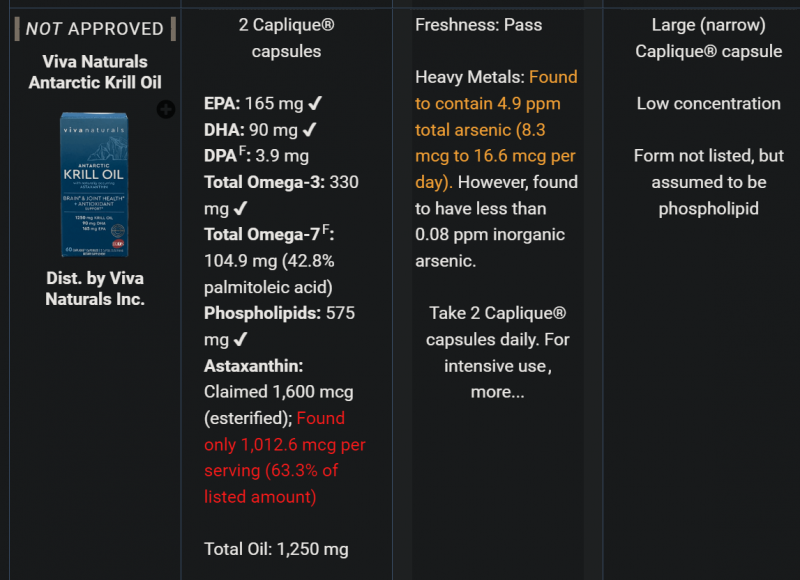
Task: Click the "Low concentration" note
Action: pyautogui.click(x=708, y=103)
